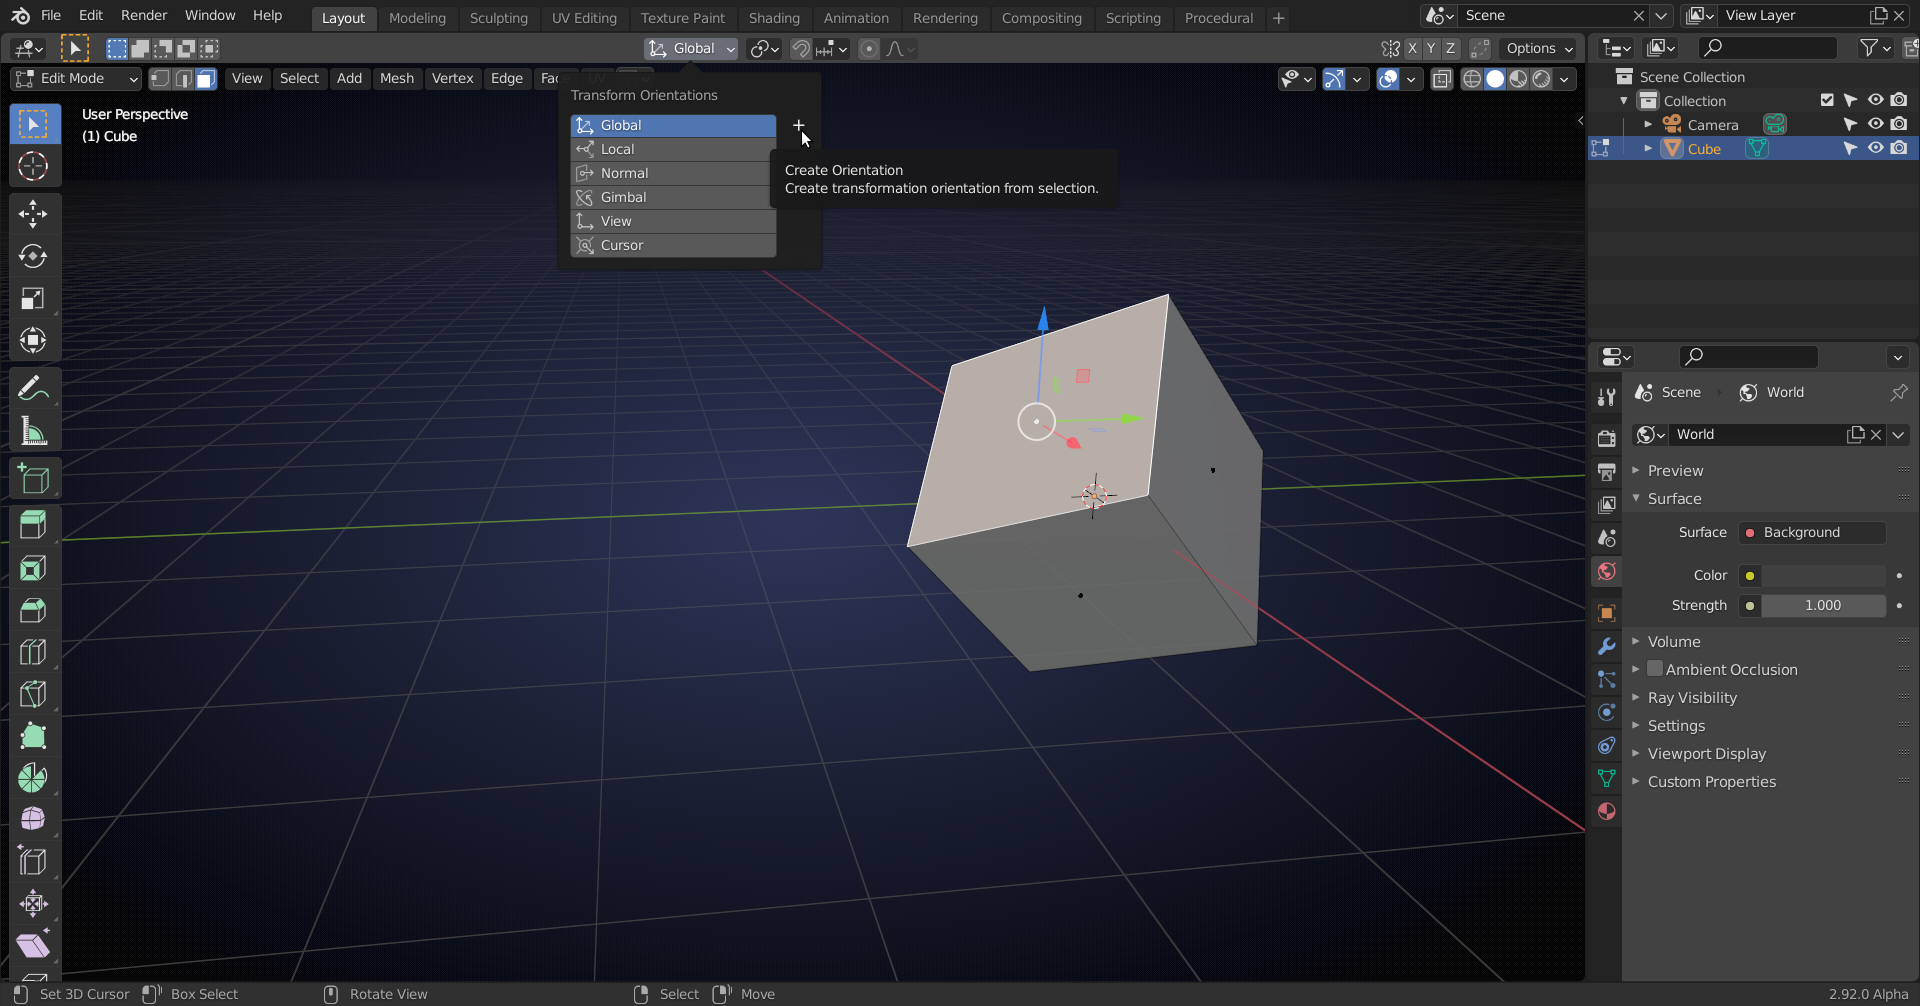1920x1006 pixels.
Task: Open the Edit Mode dropdown
Action: 75,78
